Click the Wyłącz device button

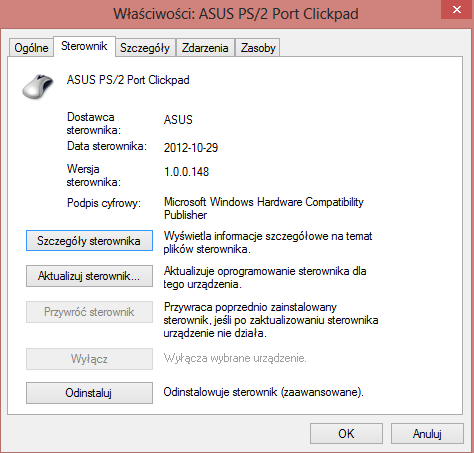point(89,359)
